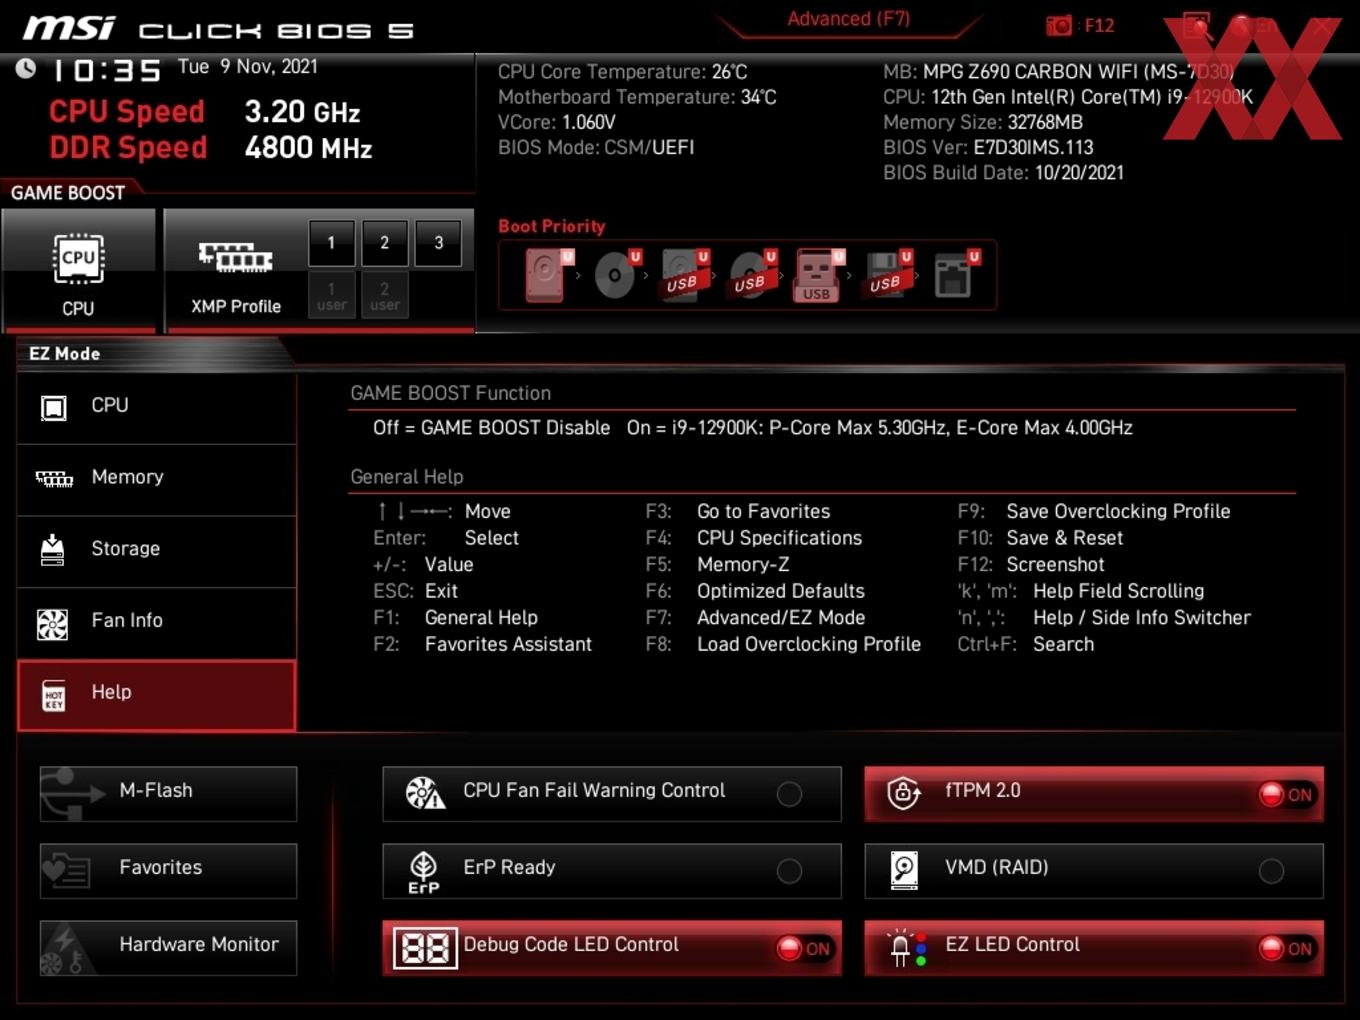The width and height of the screenshot is (1360, 1020).
Task: Click the date Tue 9 Nov, 2021
Action: click(x=248, y=67)
